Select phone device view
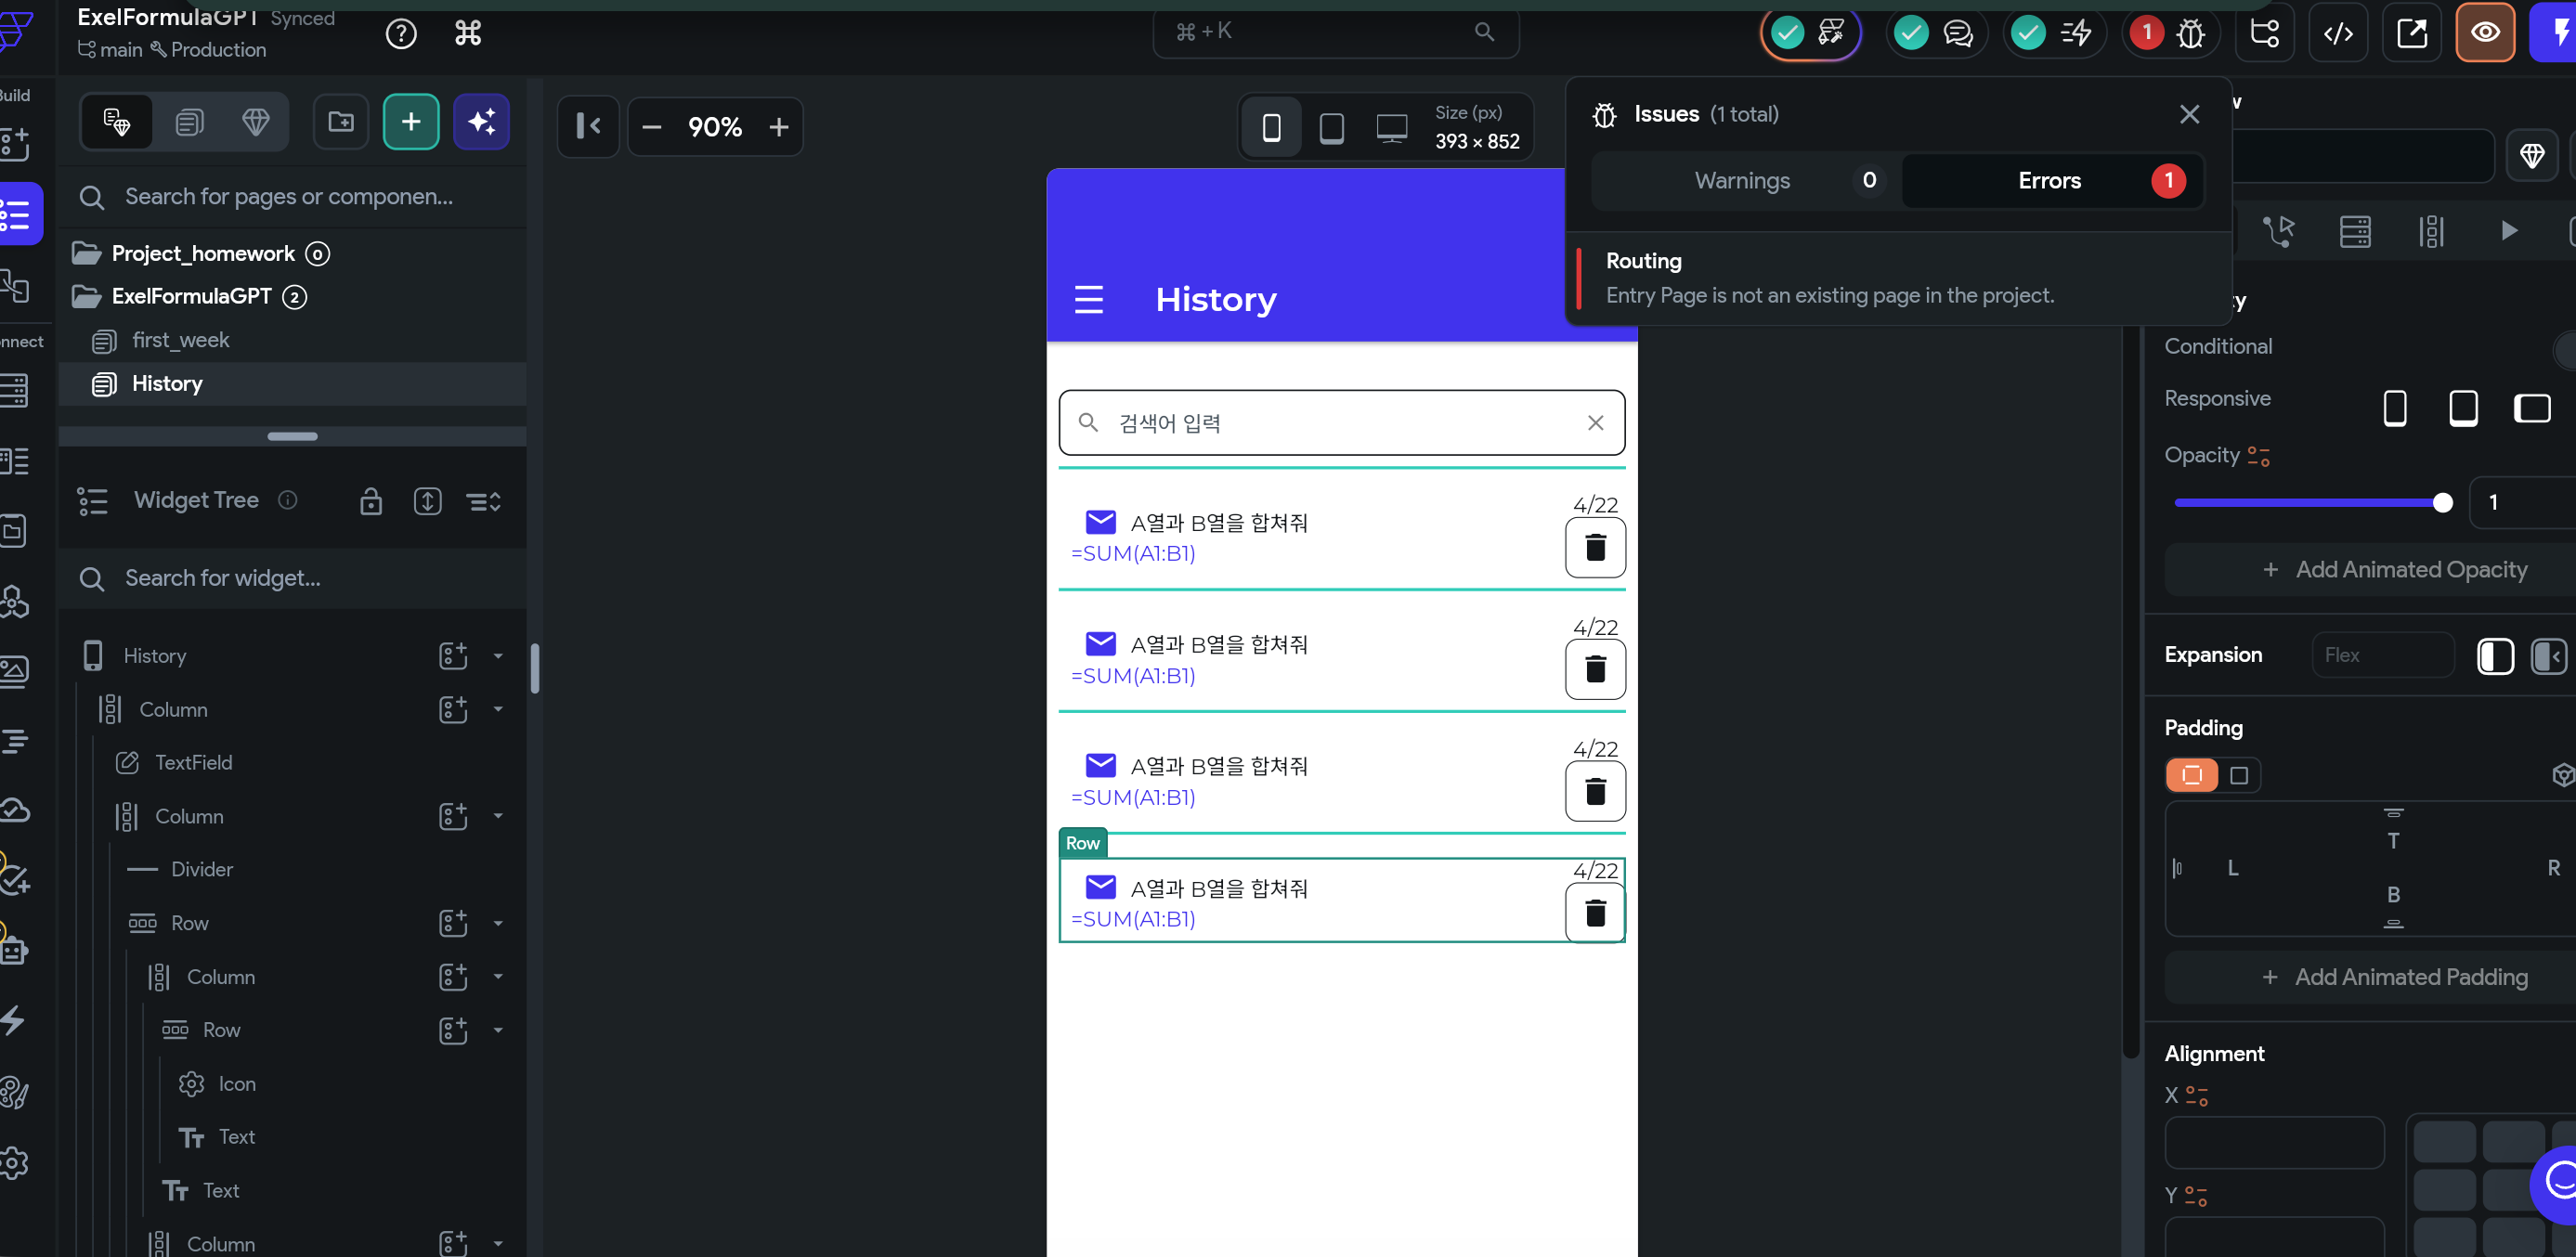Screen dimensions: 2576x1257 tap(1271, 127)
